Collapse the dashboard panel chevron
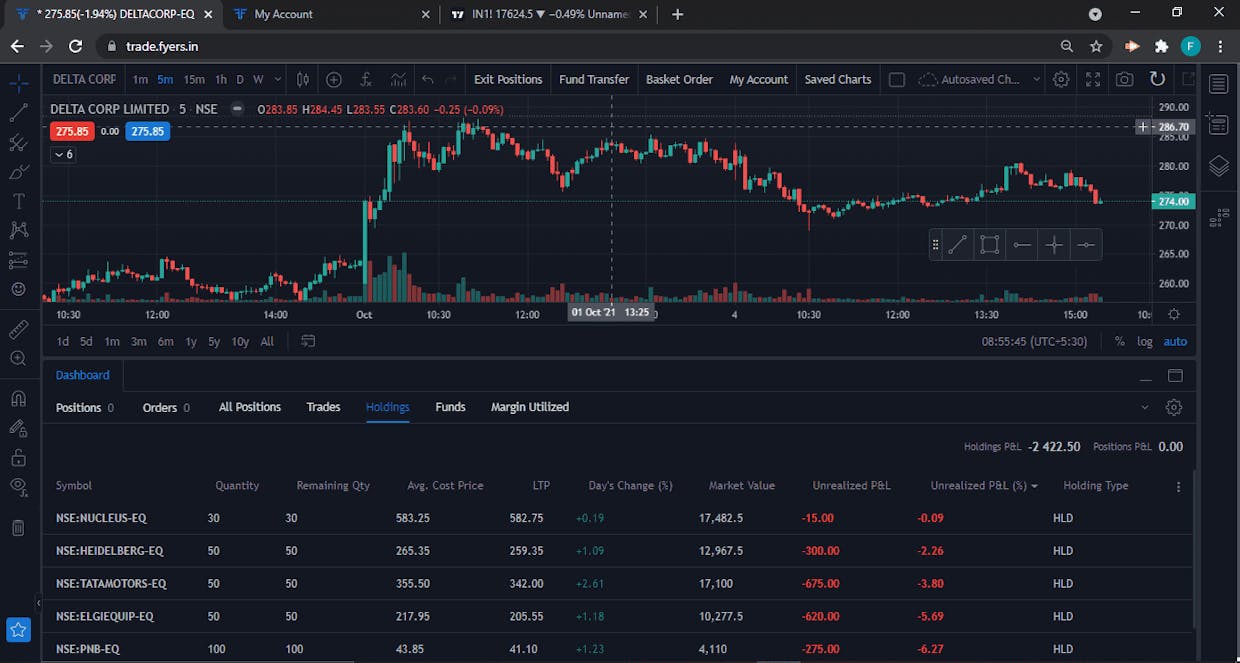This screenshot has height=663, width=1240. click(1145, 407)
